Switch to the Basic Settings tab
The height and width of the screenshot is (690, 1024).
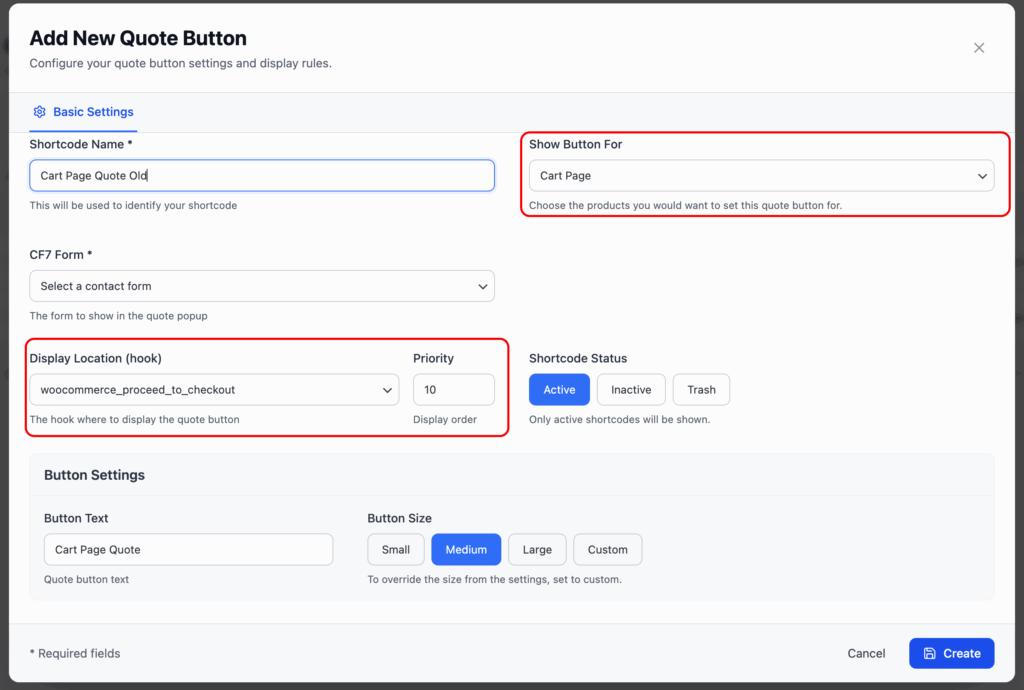click(92, 112)
